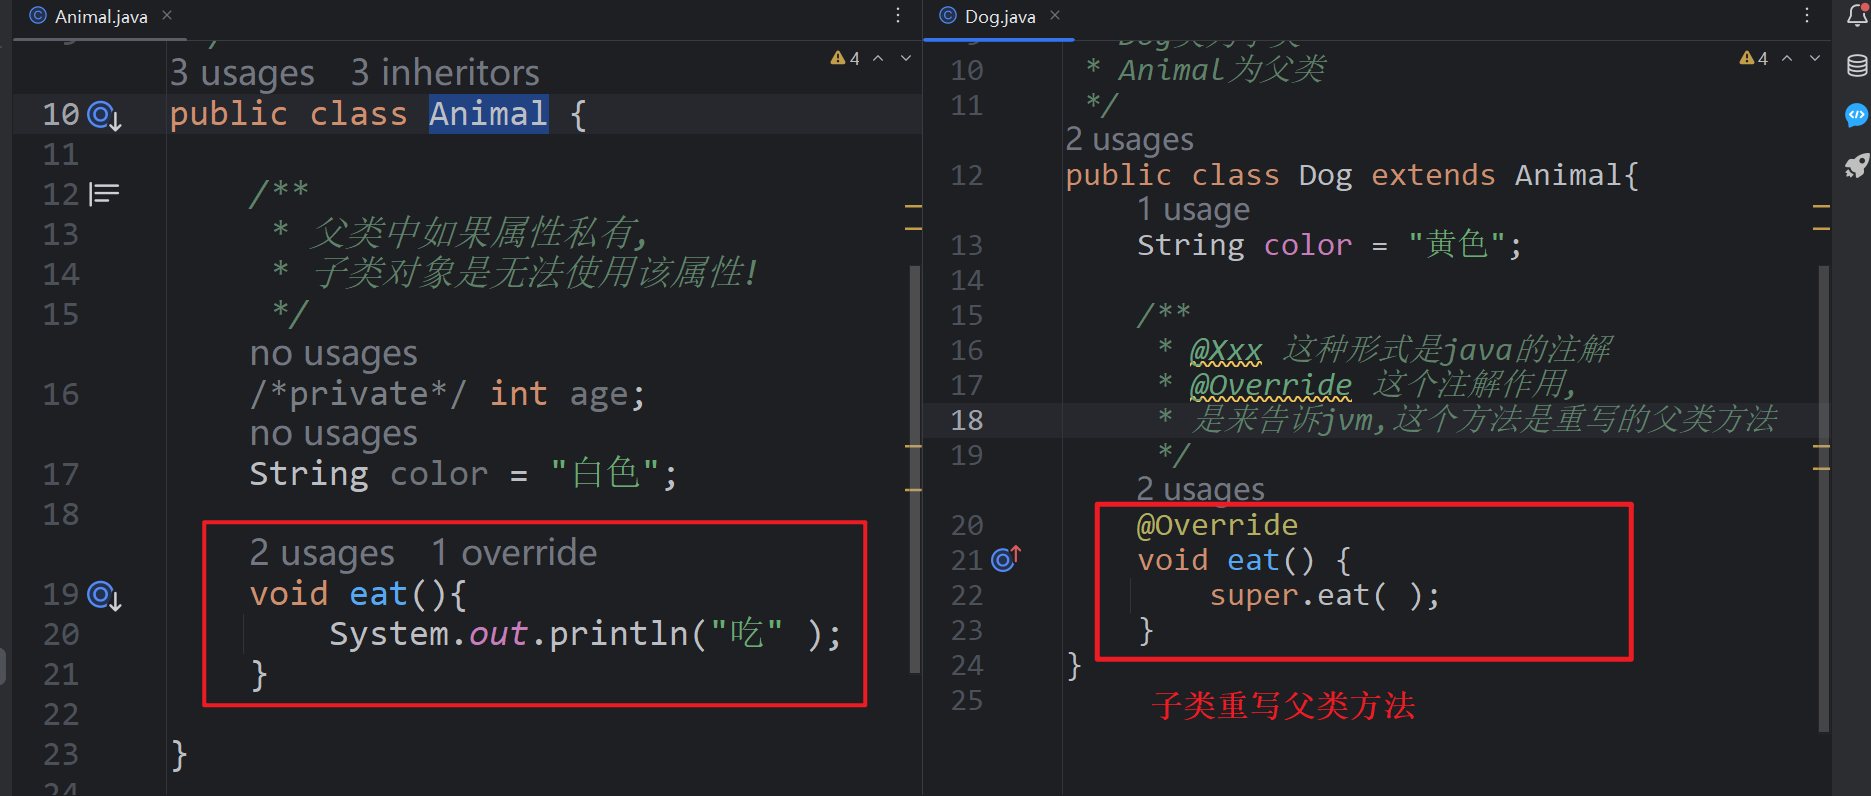This screenshot has height=796, width=1871.
Task: Click 'no usages' hint above int age
Action: [333, 354]
